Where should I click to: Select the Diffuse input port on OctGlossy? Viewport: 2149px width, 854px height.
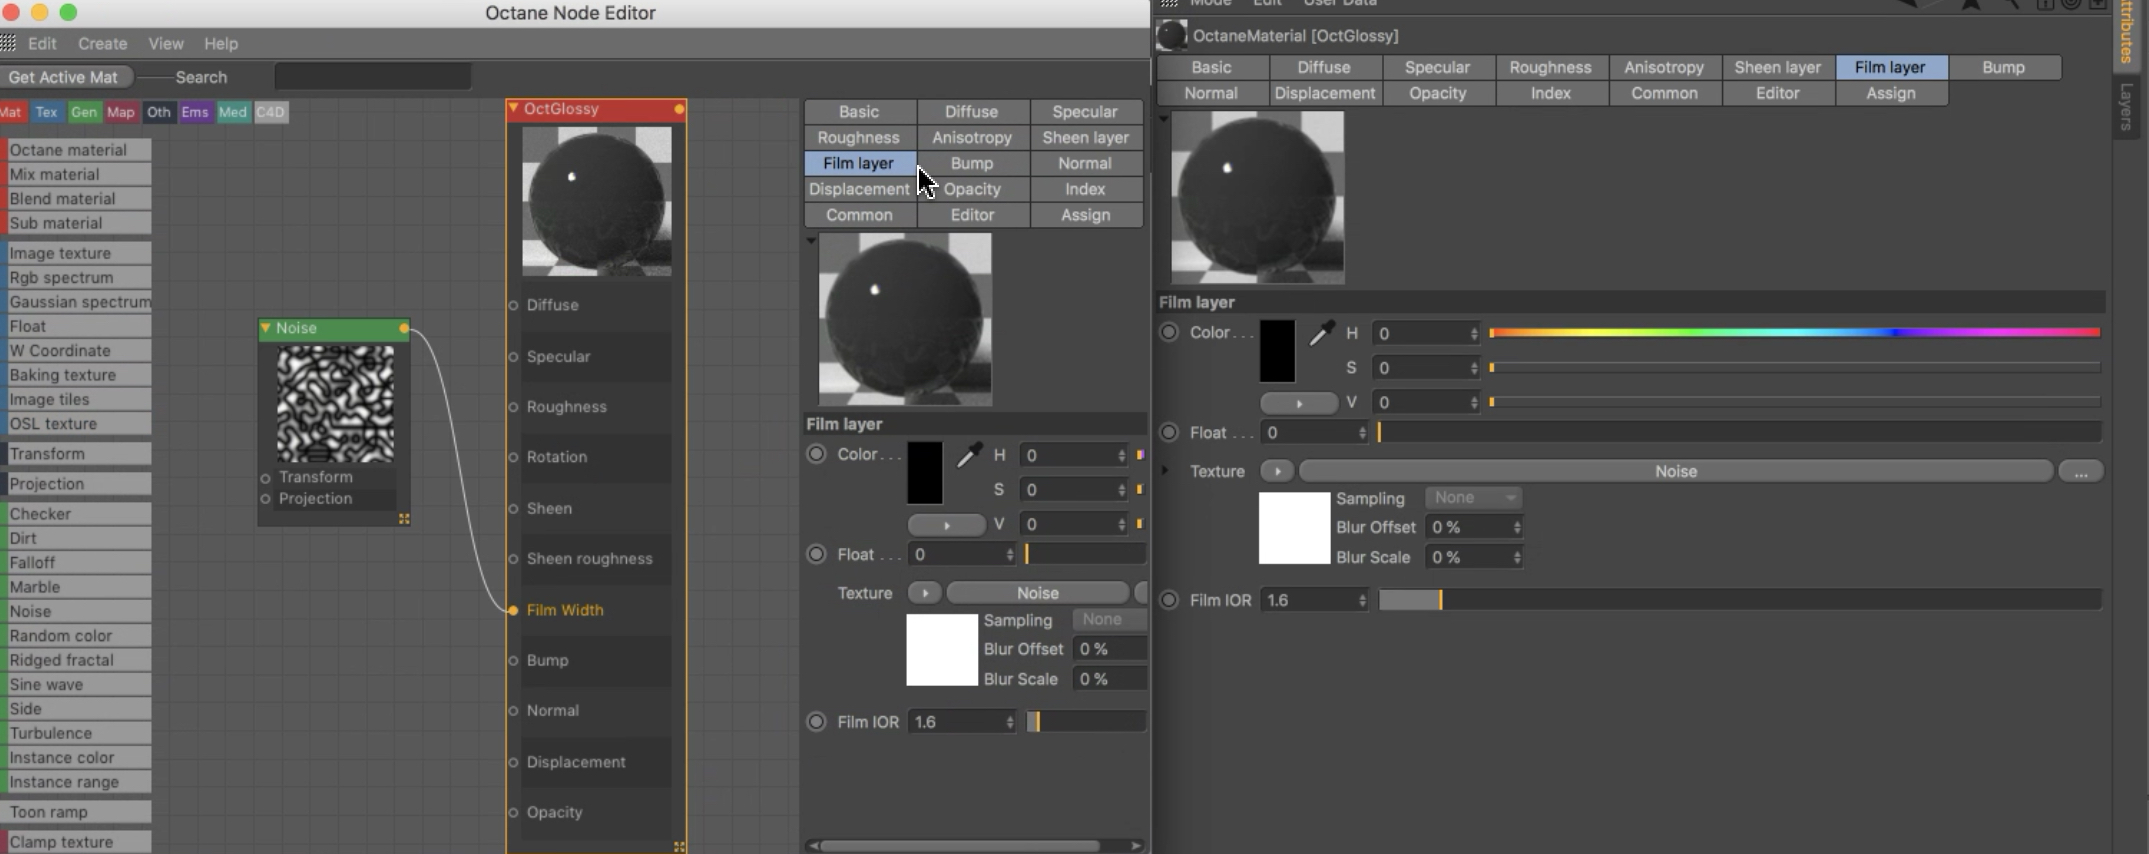pos(513,305)
